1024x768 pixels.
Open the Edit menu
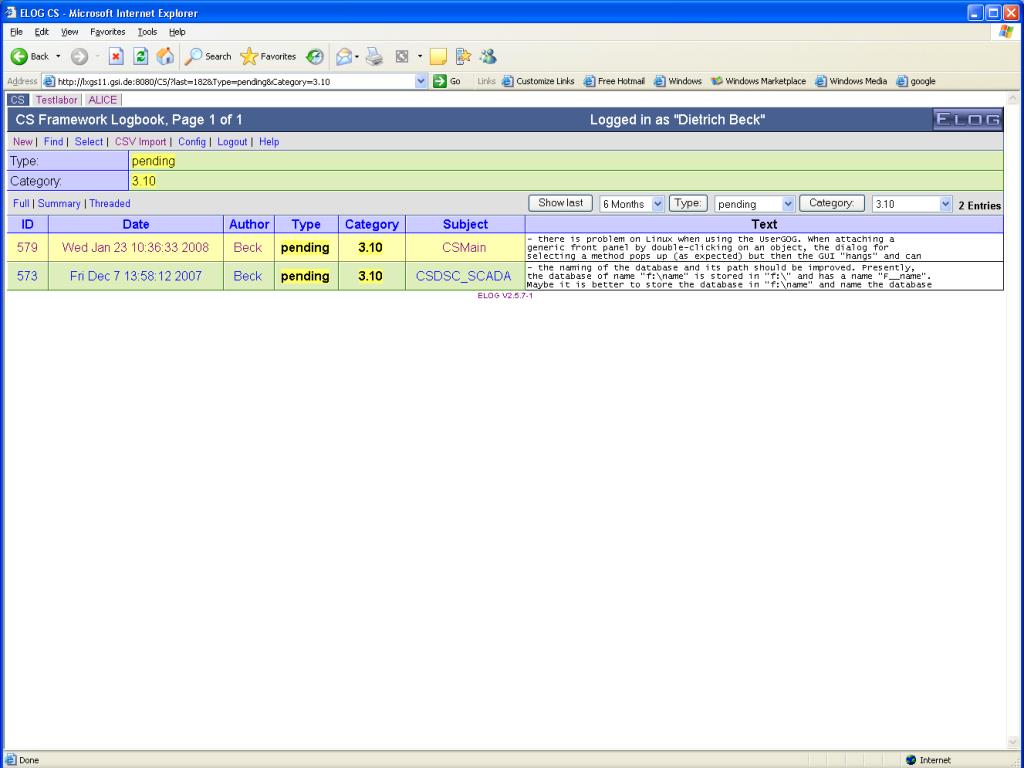coord(42,31)
